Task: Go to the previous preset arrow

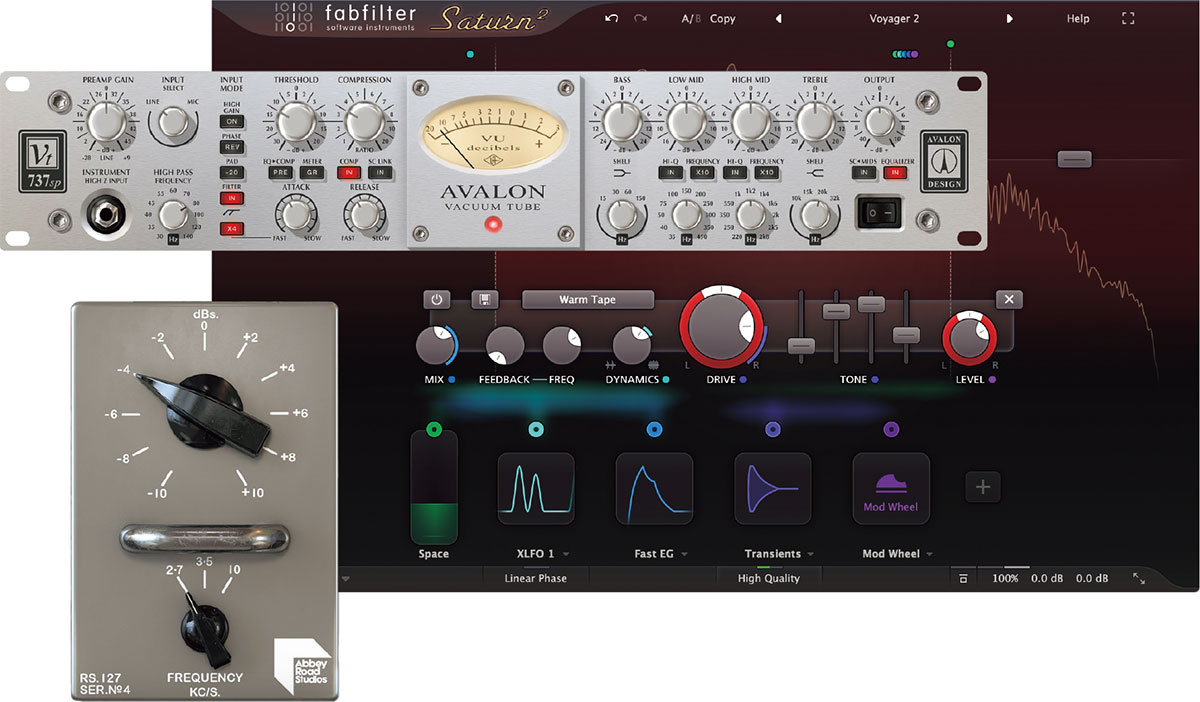Action: (779, 18)
